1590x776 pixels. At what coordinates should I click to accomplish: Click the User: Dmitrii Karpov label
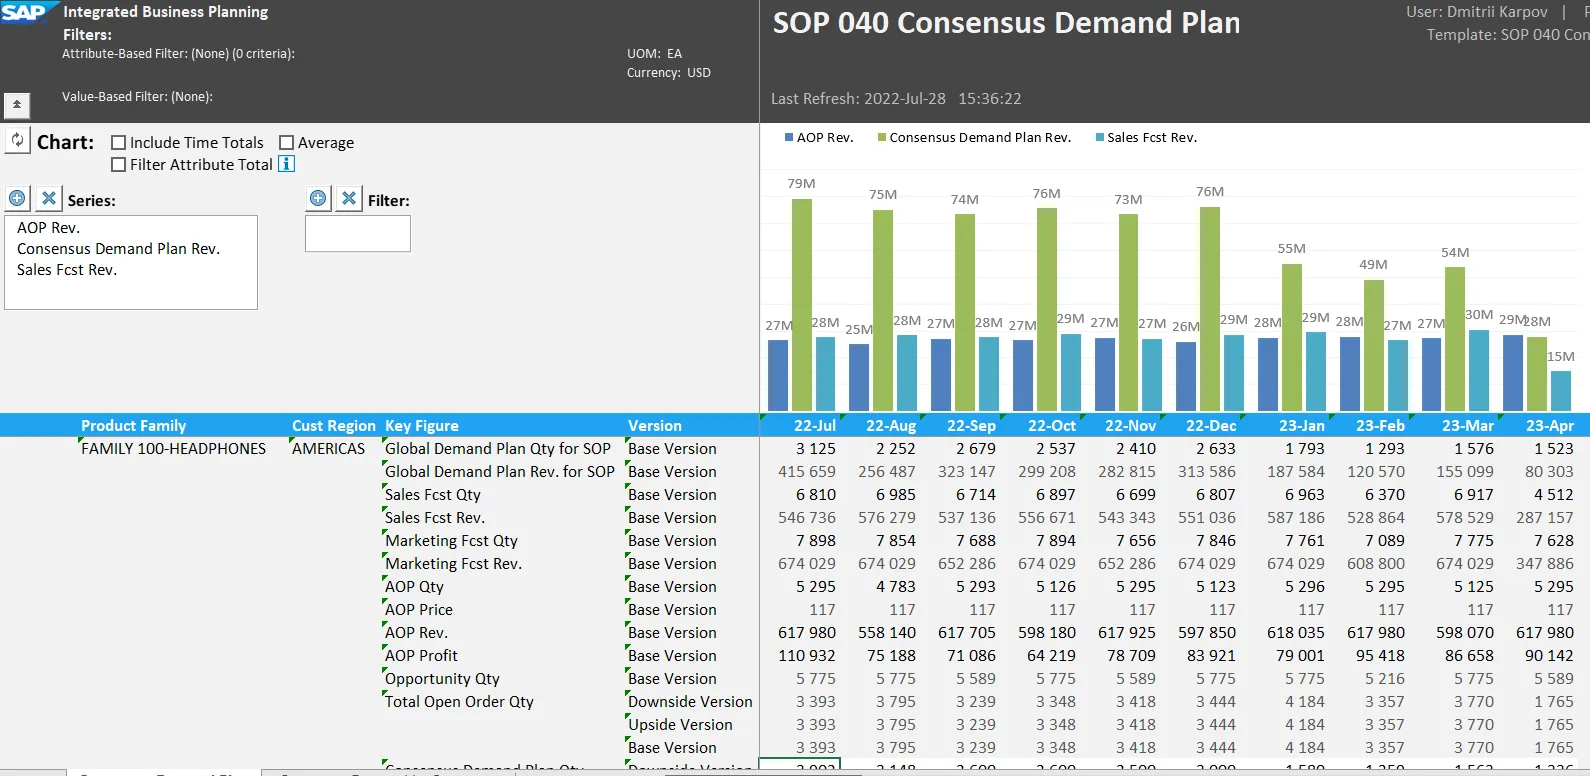1477,12
